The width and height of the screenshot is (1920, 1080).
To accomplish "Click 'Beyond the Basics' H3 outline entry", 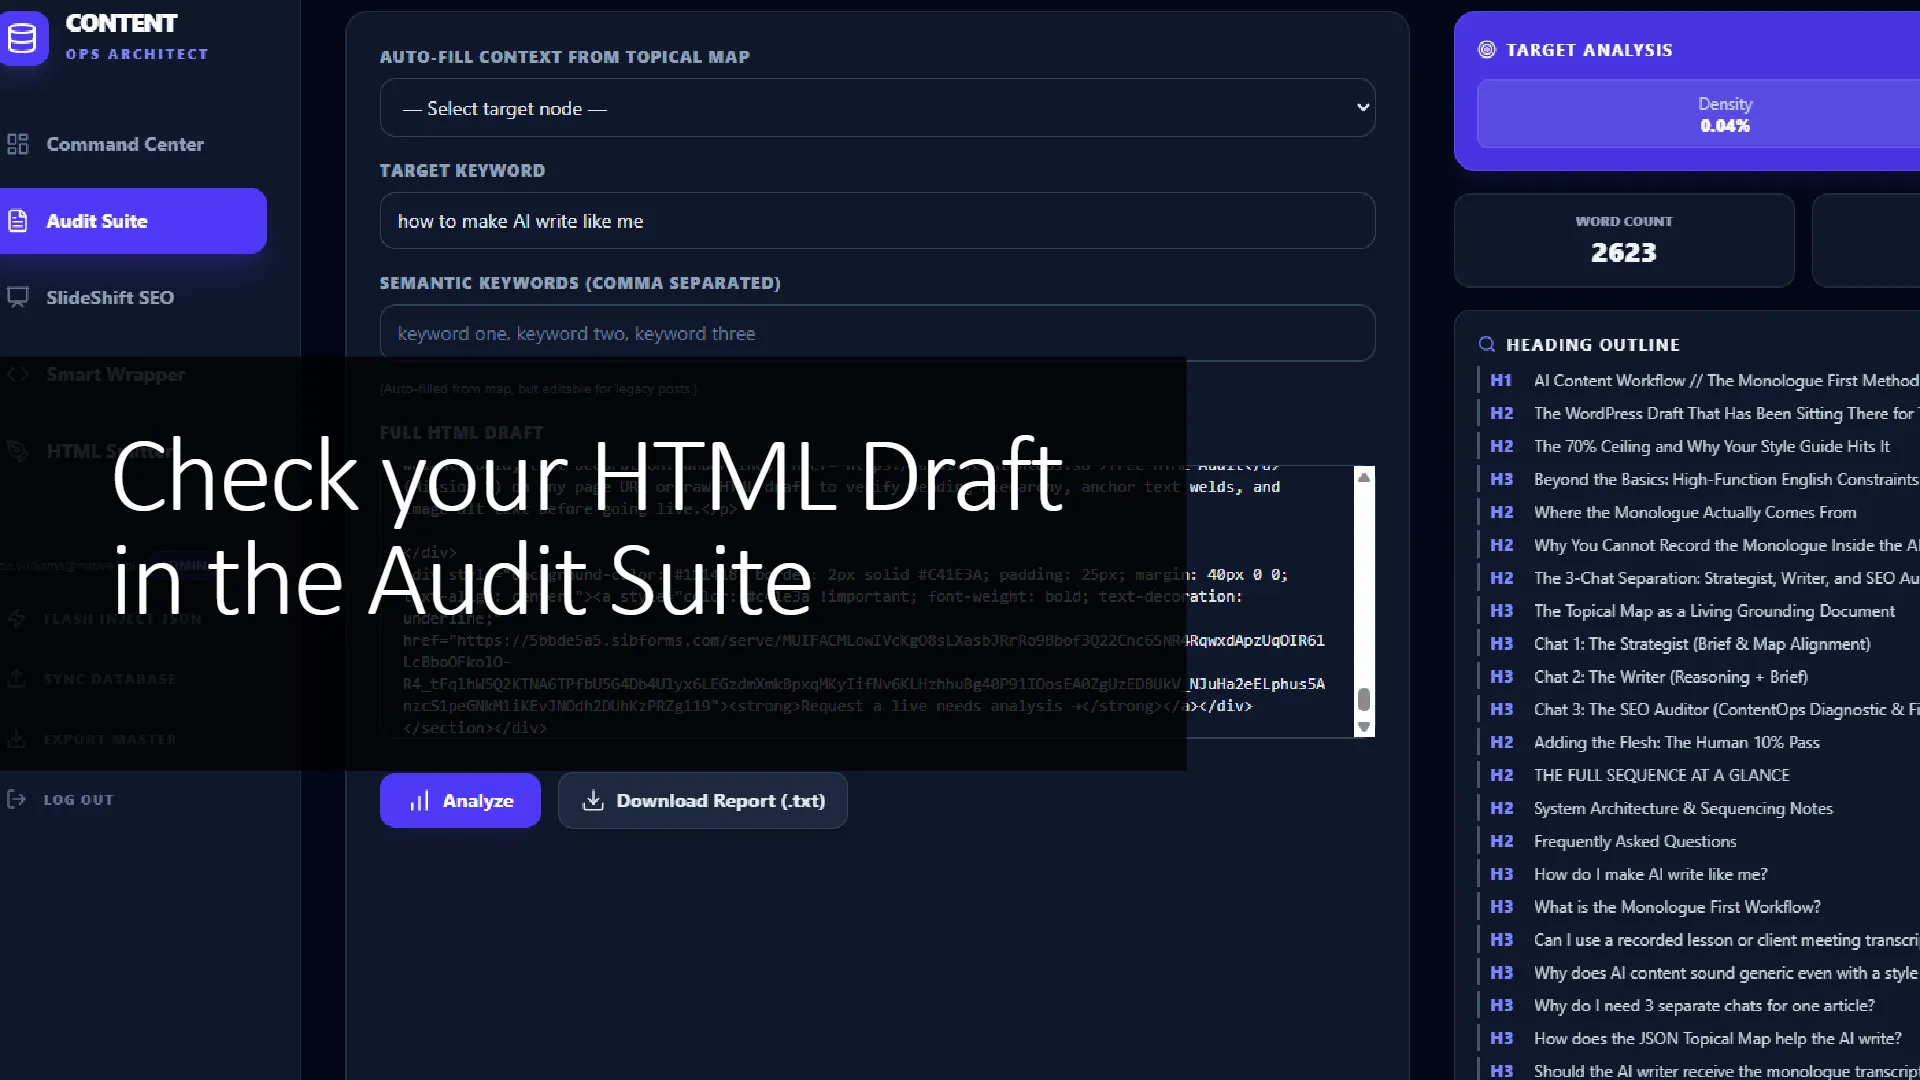I will click(x=1699, y=479).
